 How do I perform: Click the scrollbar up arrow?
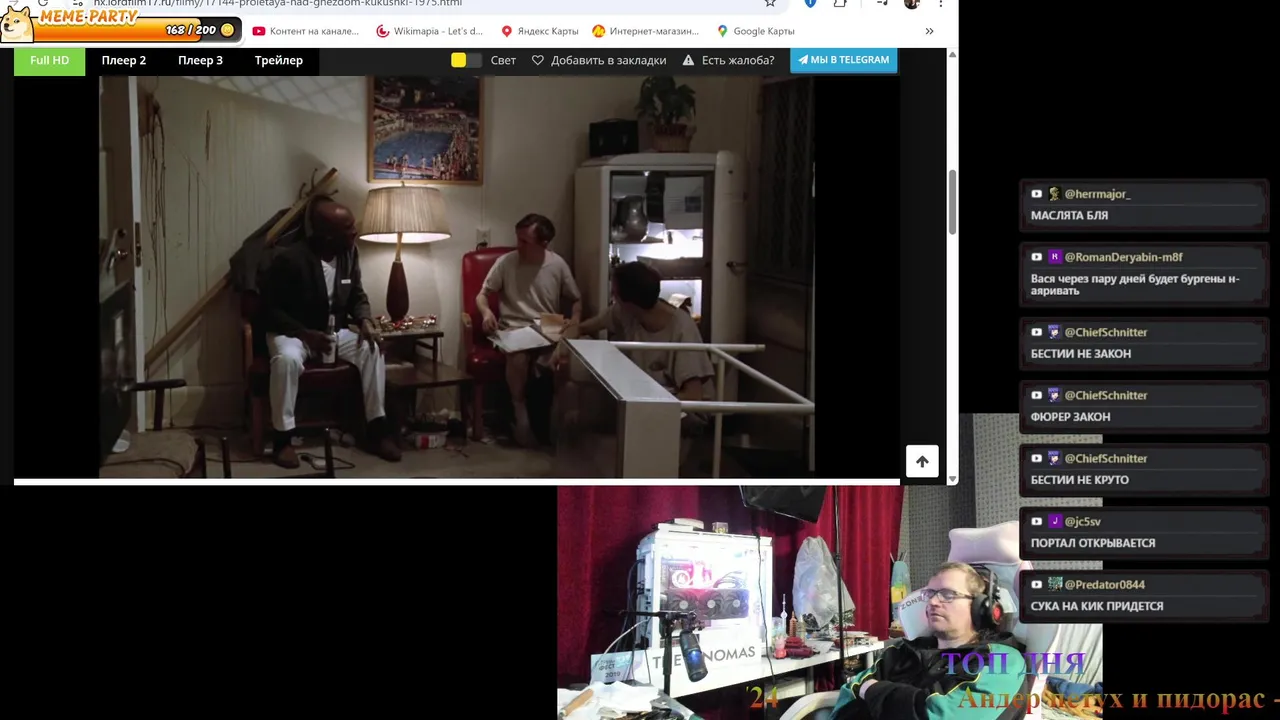(952, 54)
